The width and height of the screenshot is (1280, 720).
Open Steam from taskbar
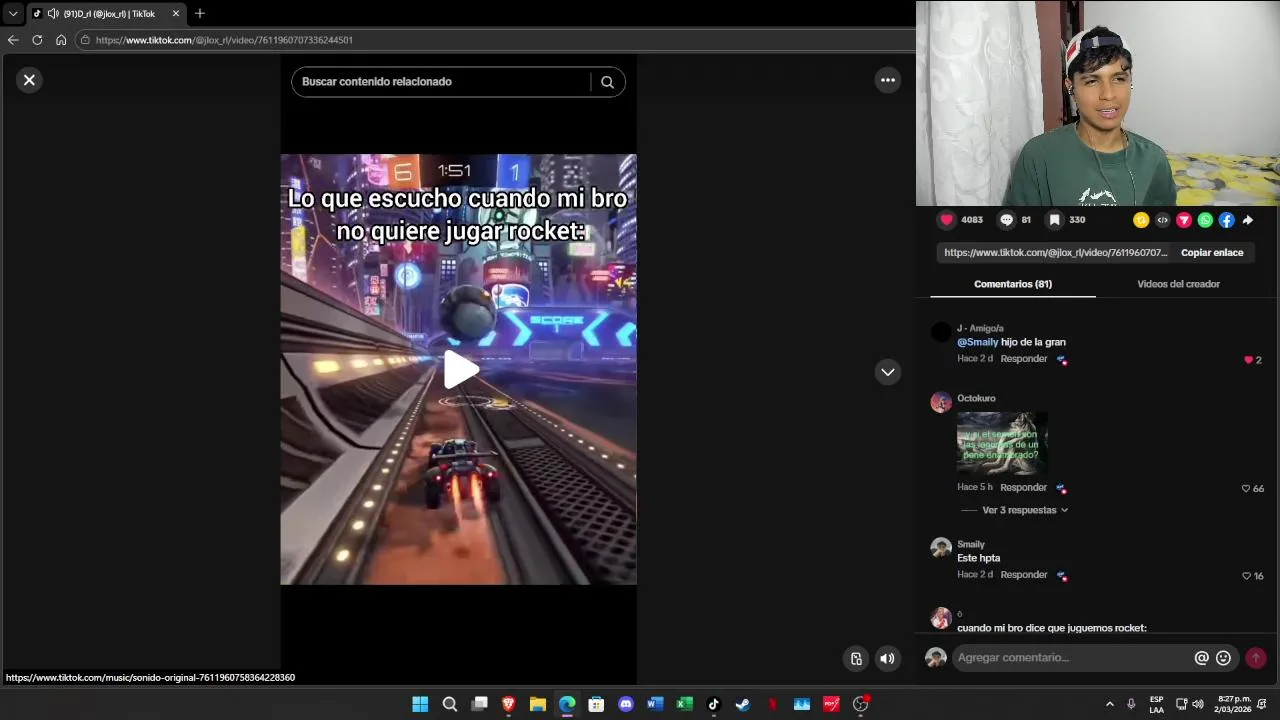coord(743,704)
